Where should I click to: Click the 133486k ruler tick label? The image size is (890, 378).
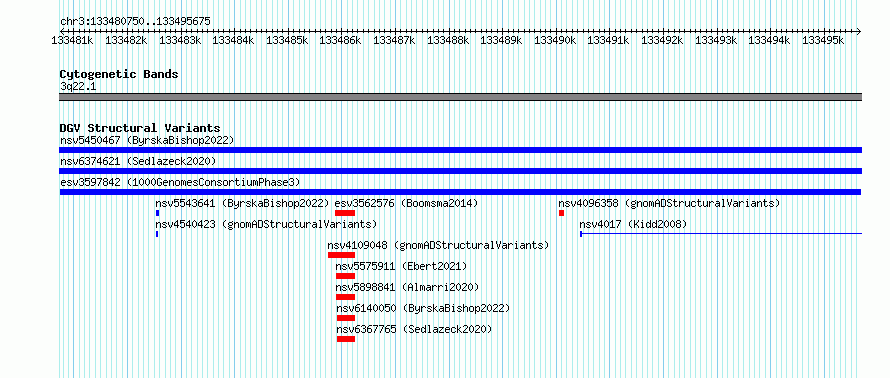pos(340,40)
